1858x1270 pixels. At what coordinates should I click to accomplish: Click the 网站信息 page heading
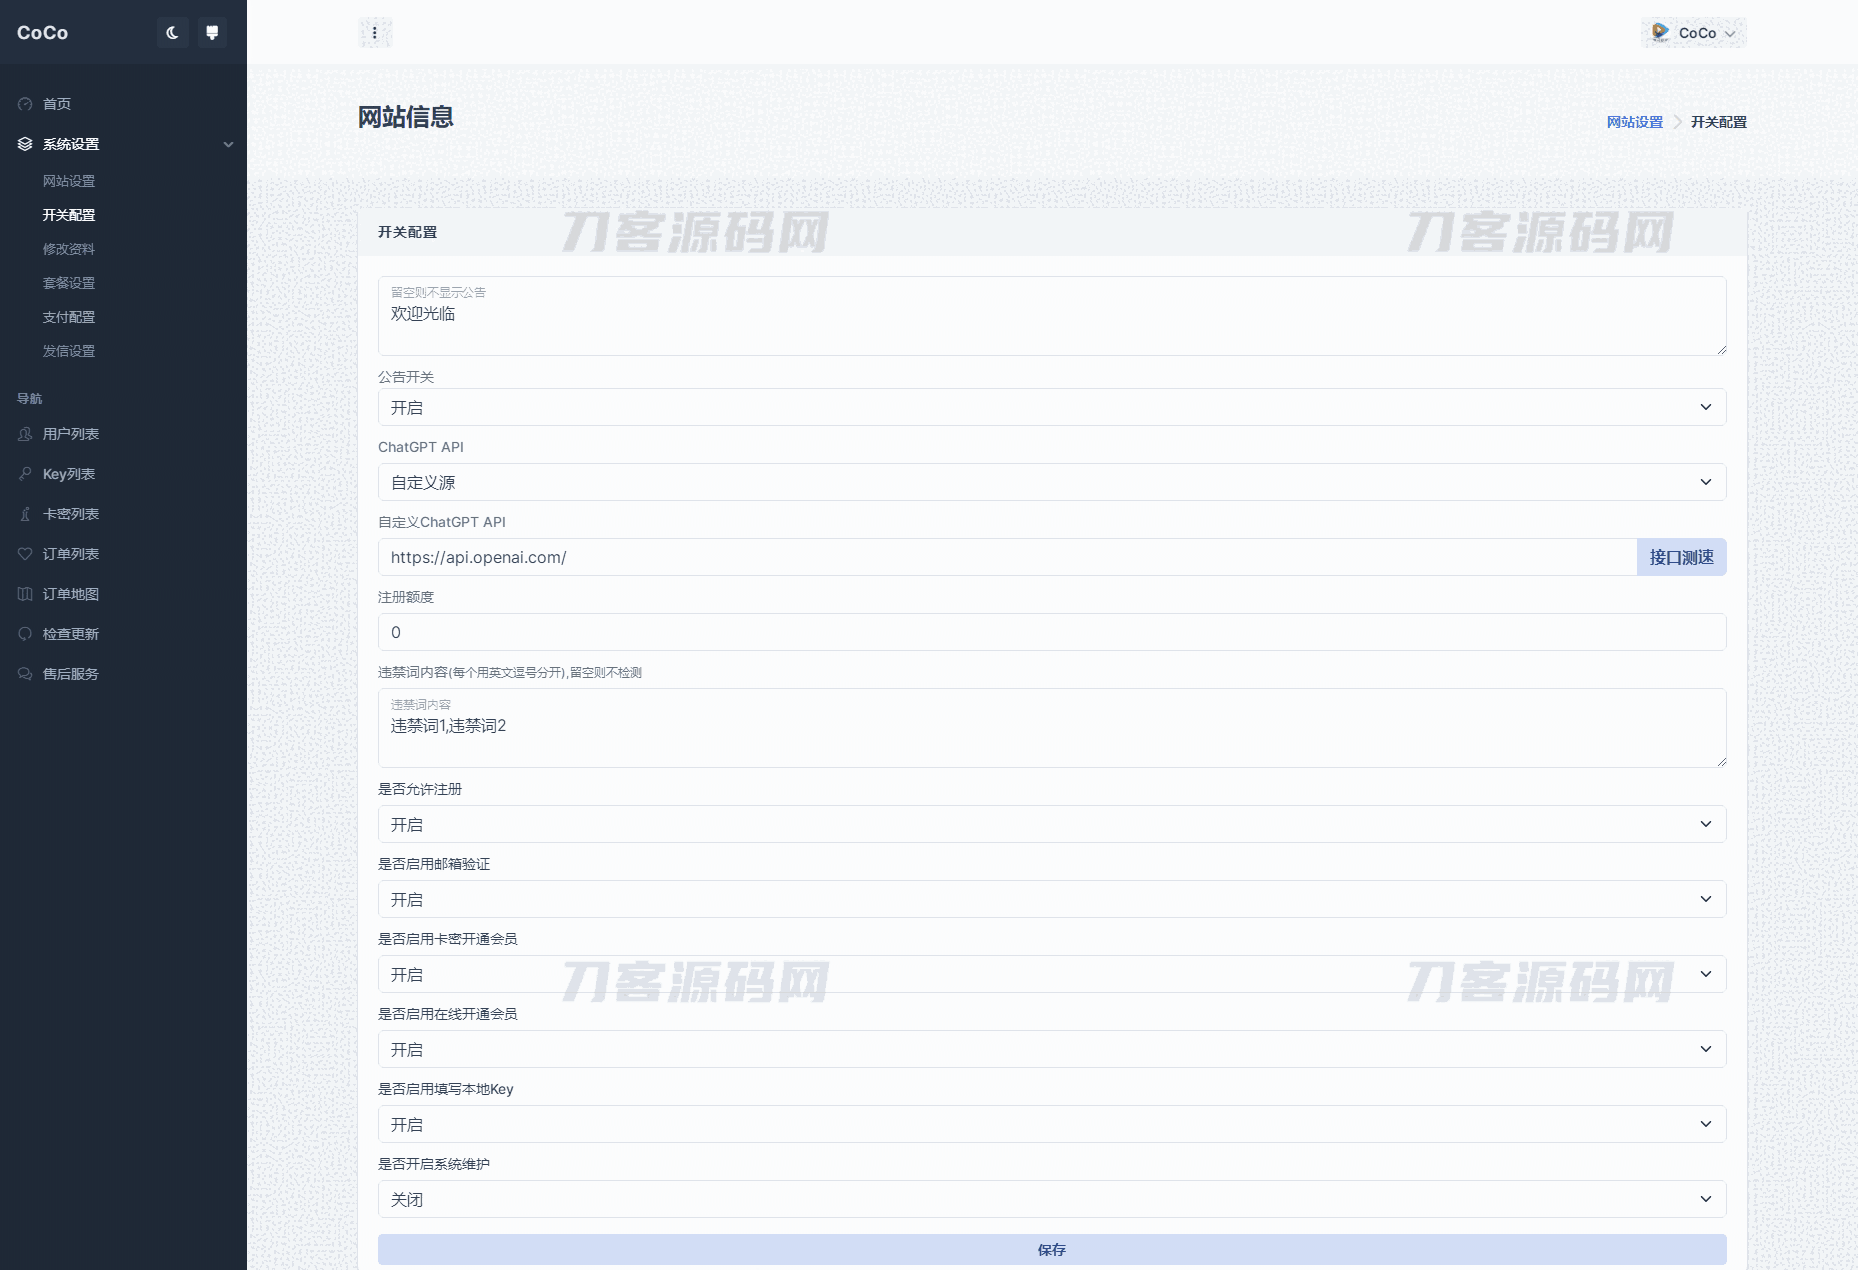[406, 117]
